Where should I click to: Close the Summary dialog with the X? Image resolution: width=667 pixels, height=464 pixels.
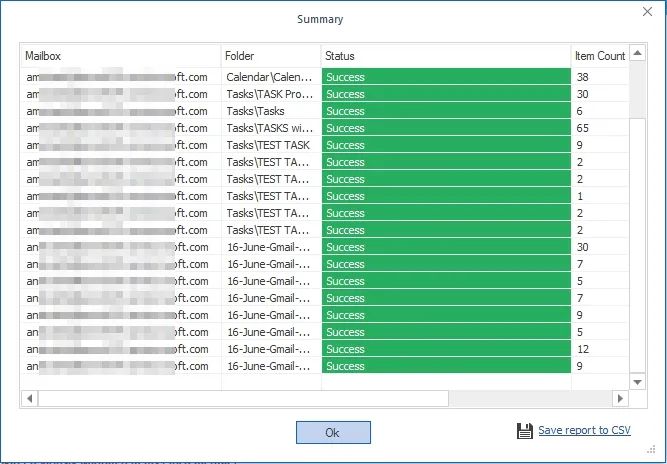pos(647,11)
